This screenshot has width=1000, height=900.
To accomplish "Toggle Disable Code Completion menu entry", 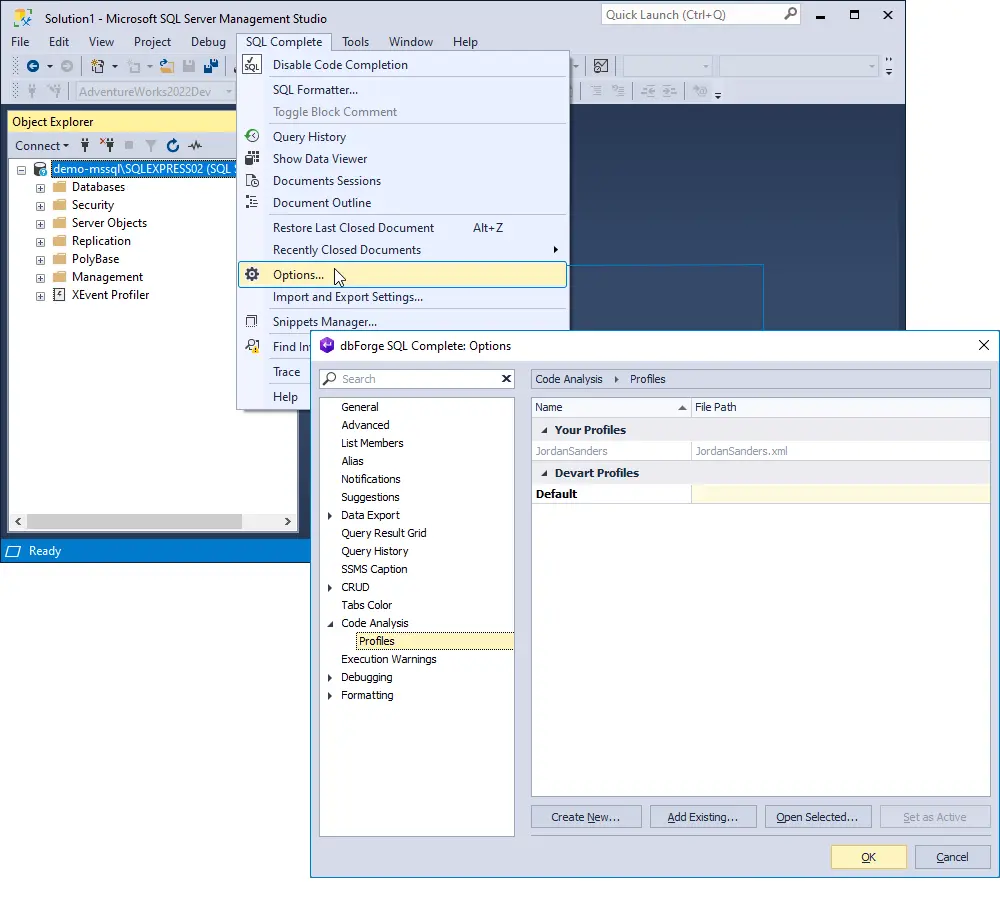I will (340, 65).
